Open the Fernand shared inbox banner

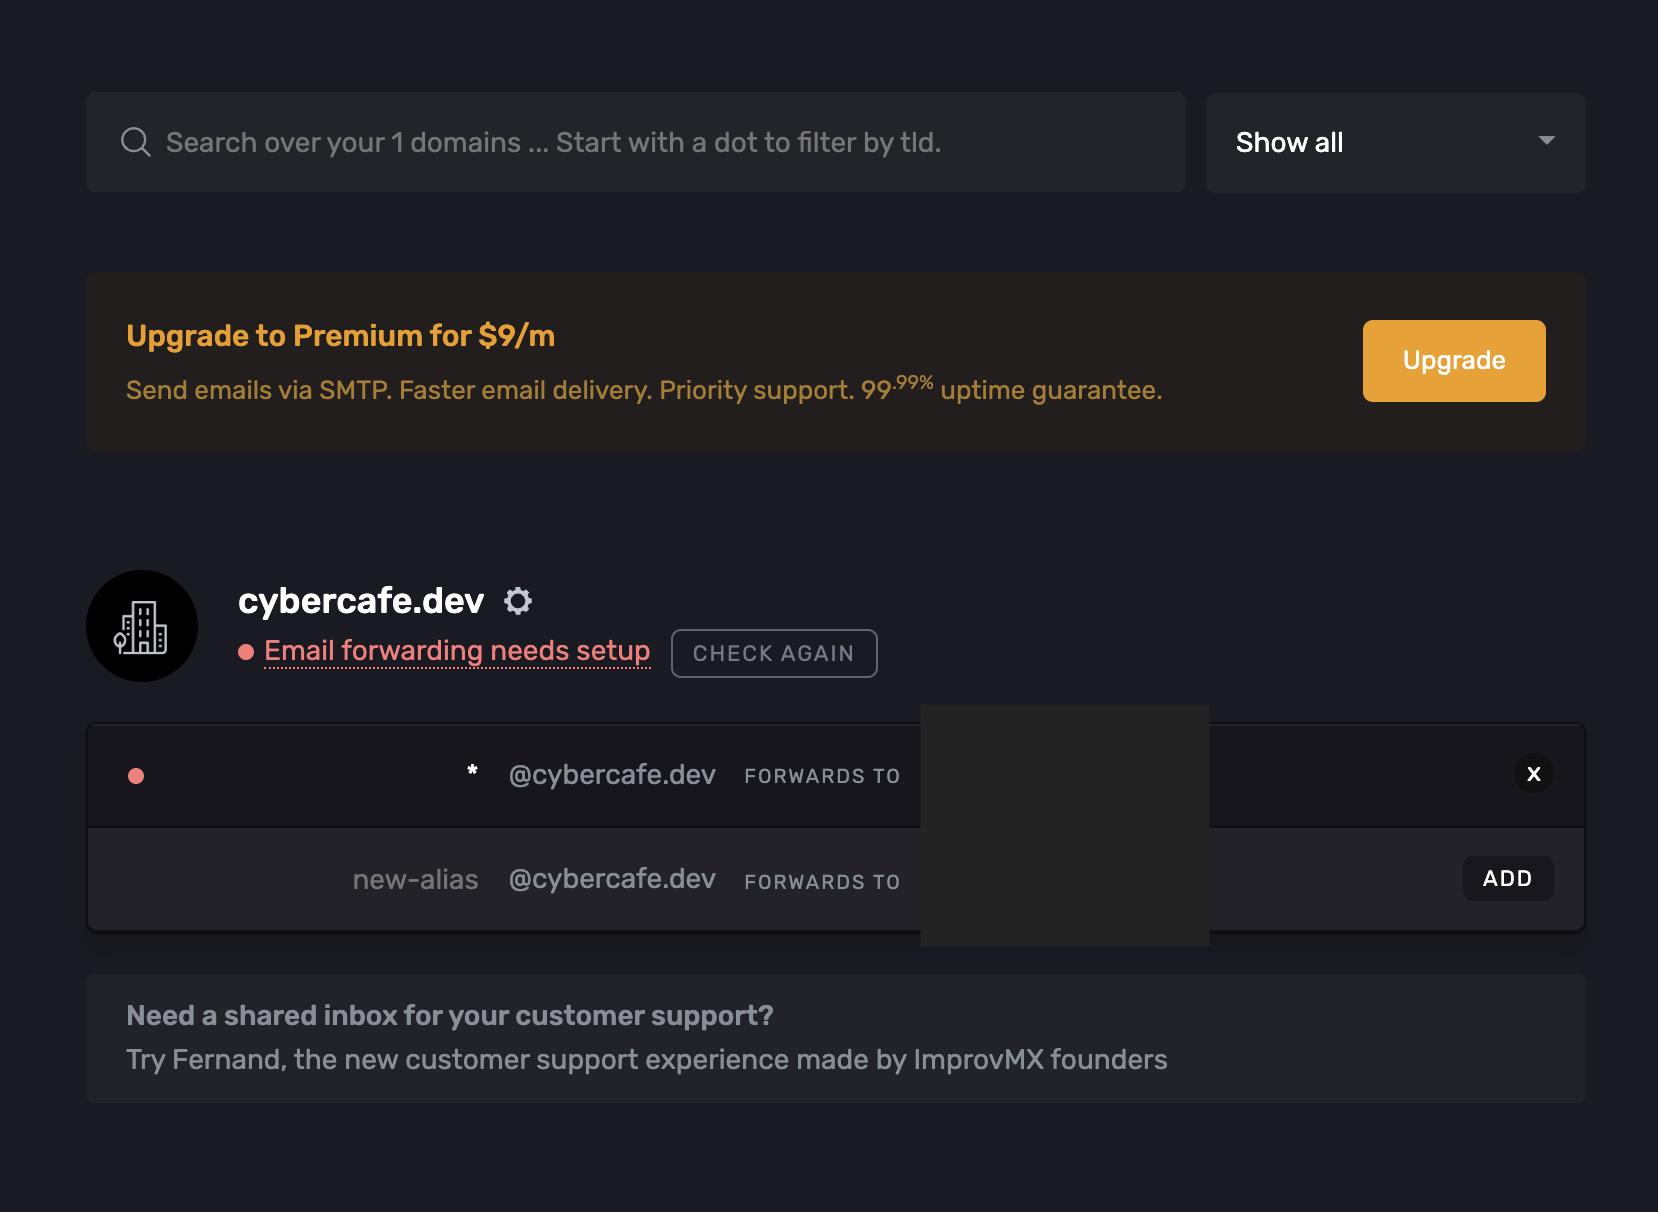pyautogui.click(x=836, y=1038)
